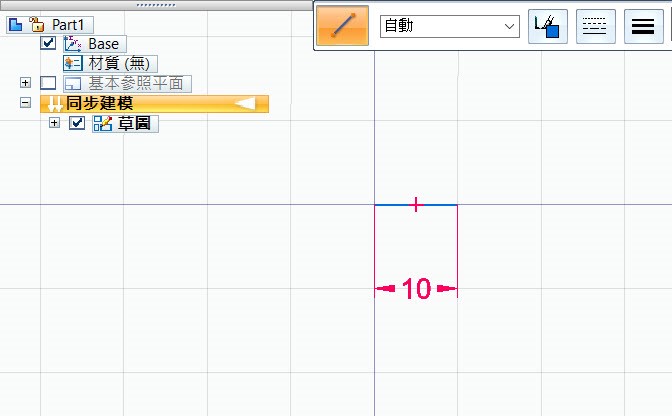Toggle the Base checkbox
The height and width of the screenshot is (416, 672).
(48, 43)
